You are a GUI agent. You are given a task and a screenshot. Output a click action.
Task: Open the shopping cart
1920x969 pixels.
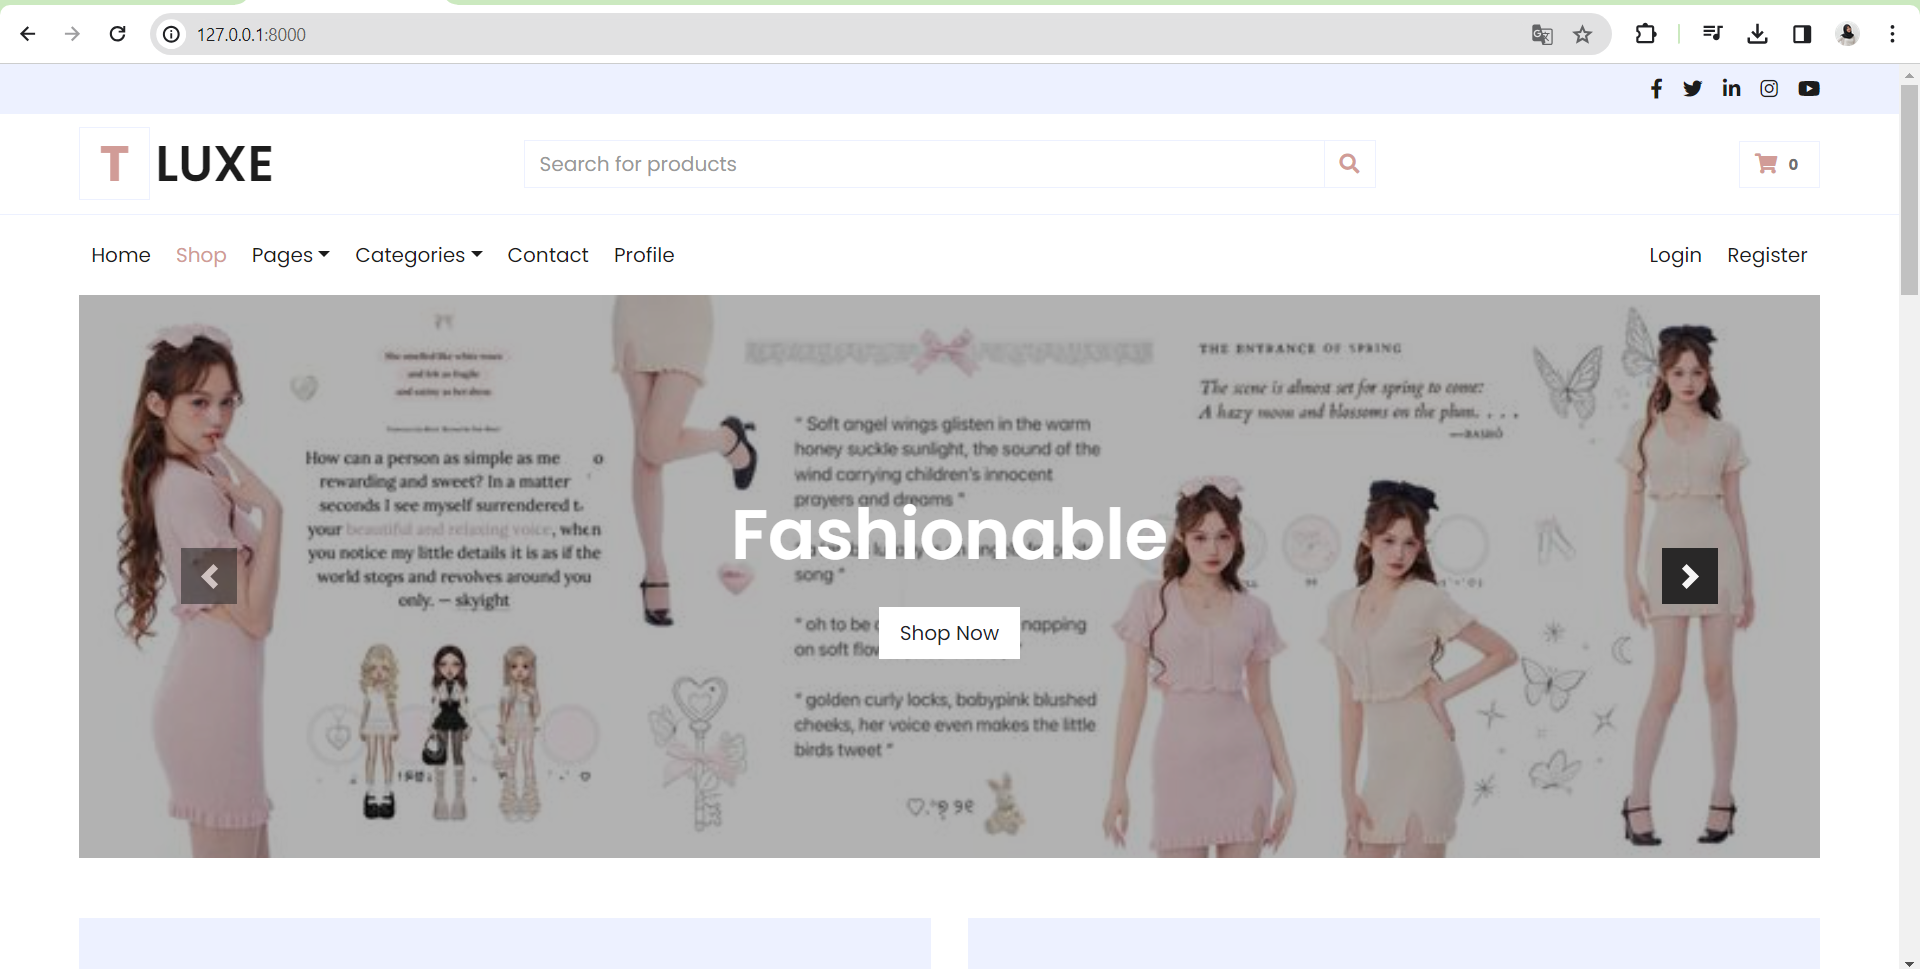click(1778, 164)
